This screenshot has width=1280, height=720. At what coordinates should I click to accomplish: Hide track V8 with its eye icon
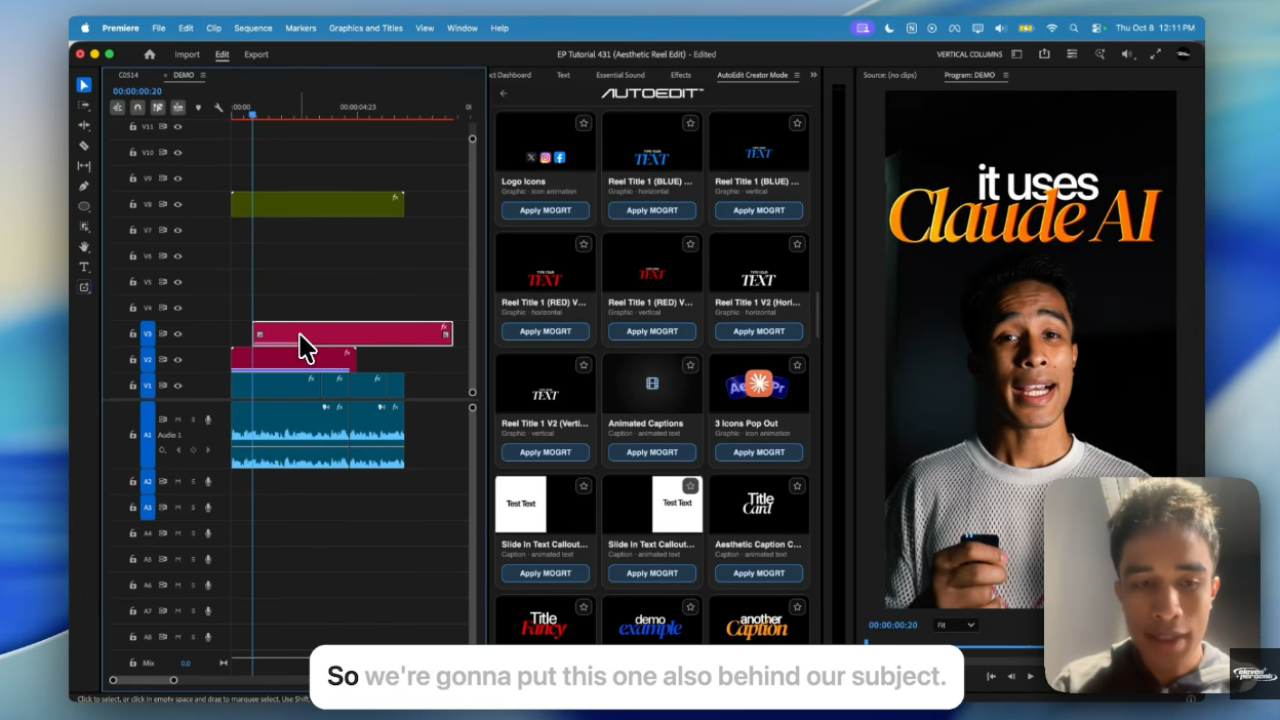click(178, 204)
